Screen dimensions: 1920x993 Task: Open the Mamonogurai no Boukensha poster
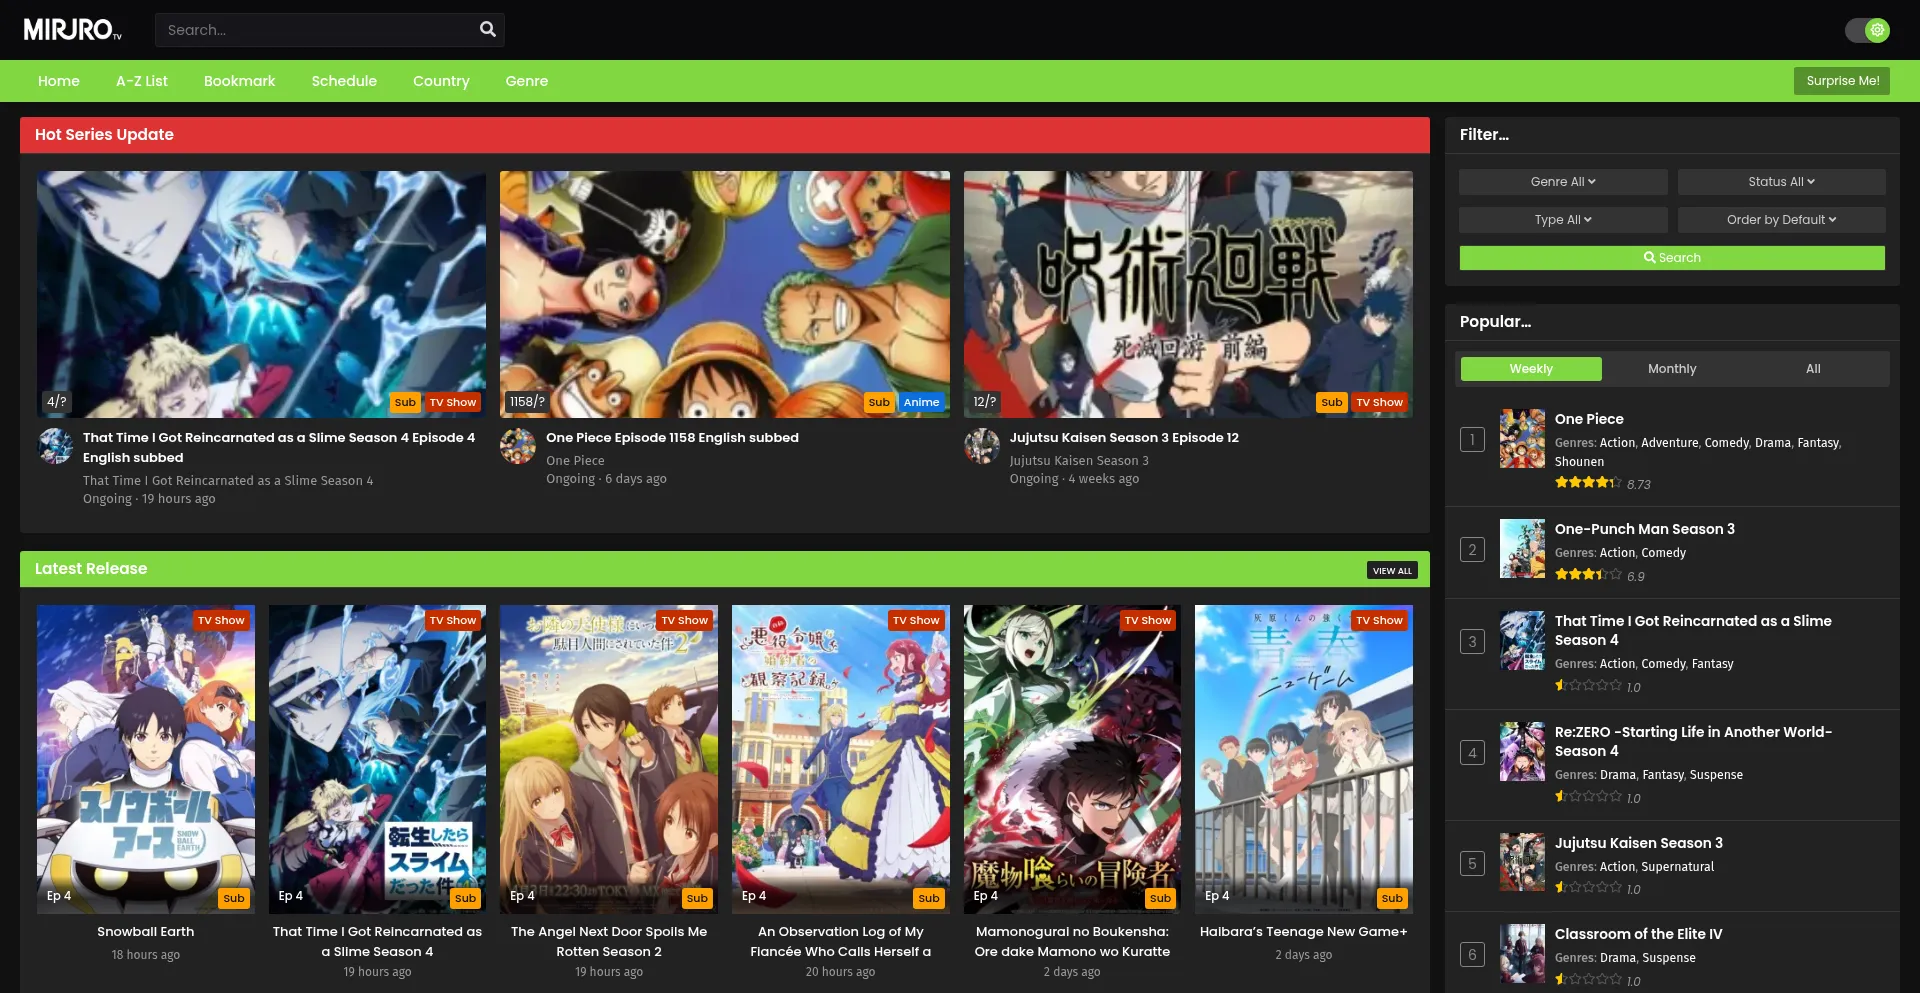coord(1072,759)
